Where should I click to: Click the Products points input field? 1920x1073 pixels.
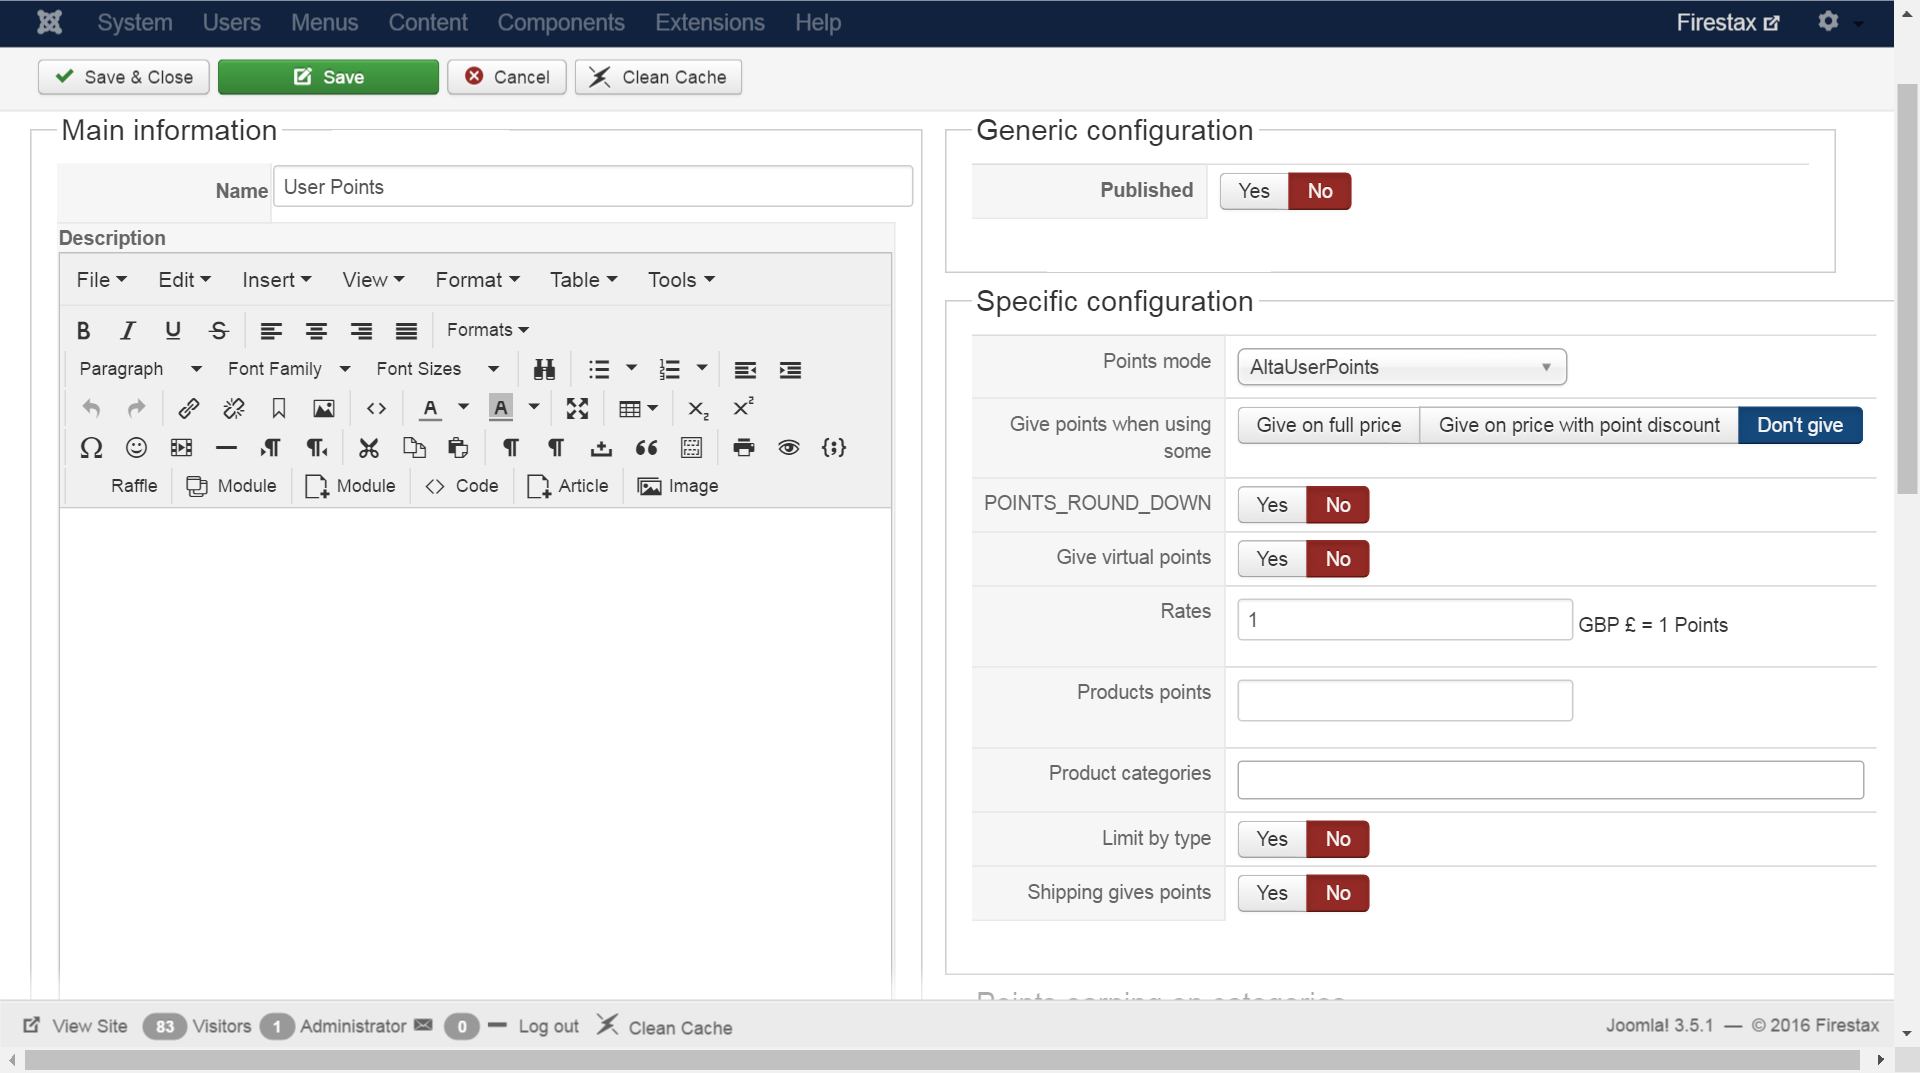(1404, 700)
